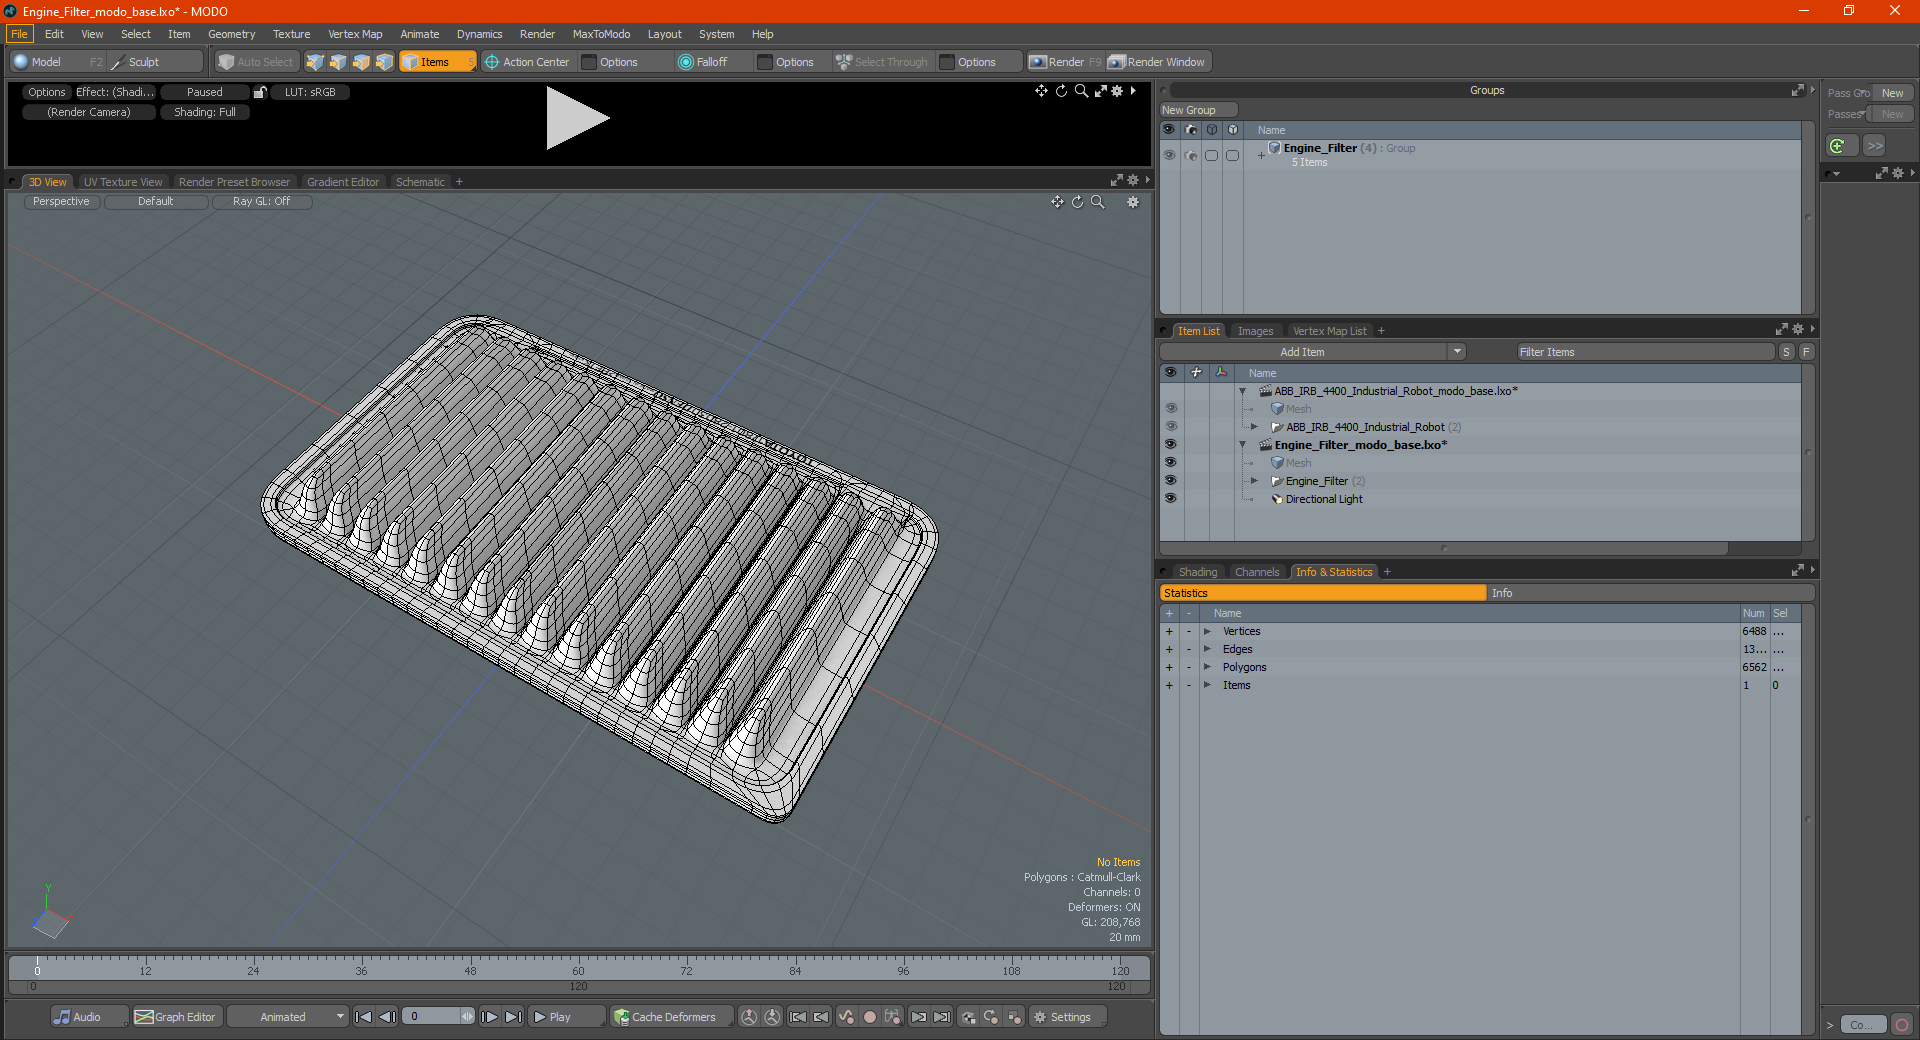
Task: Toggle eye for ABB_IRB_4400_Industrial_Robot item
Action: tap(1170, 427)
